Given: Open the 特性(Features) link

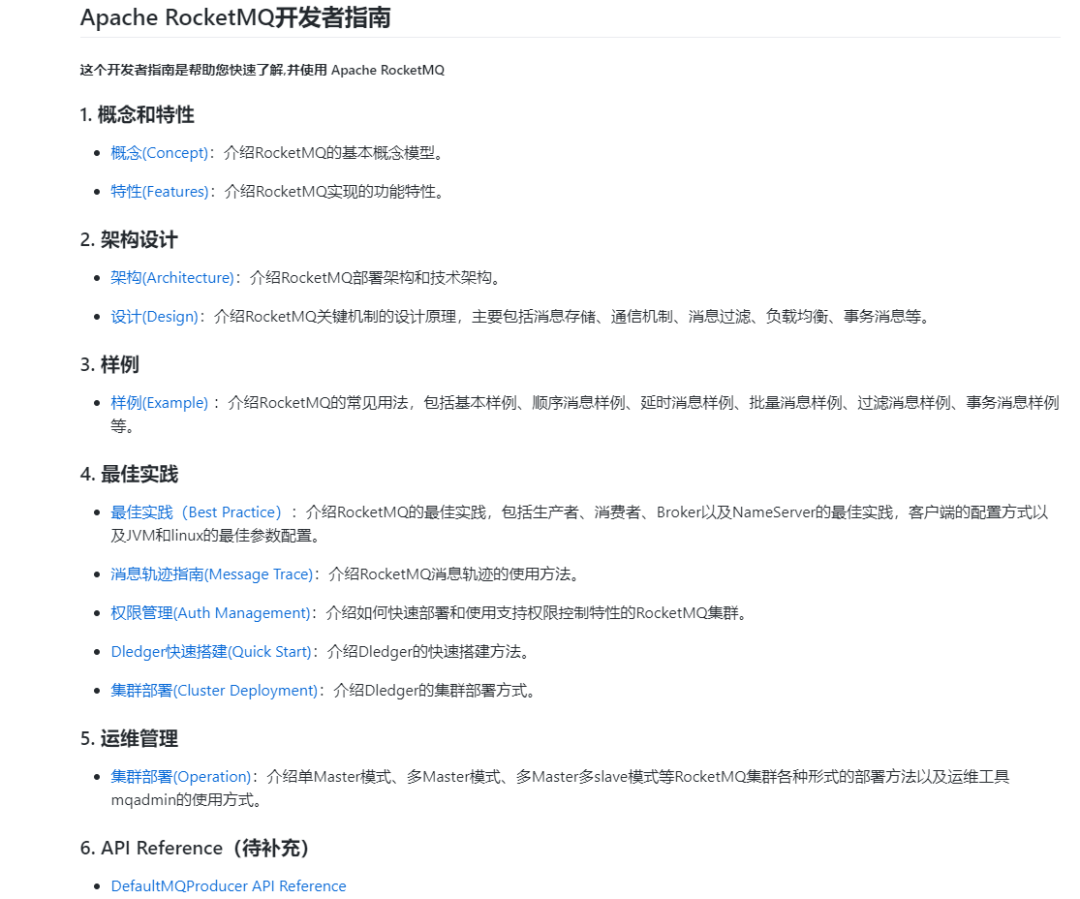Looking at the screenshot, I should click(x=160, y=192).
